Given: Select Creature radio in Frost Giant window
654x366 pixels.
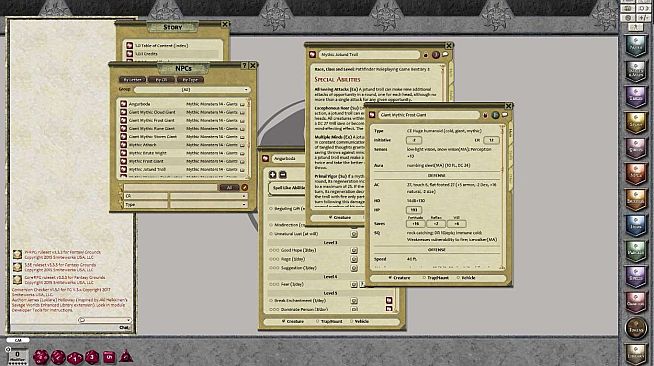Looking at the screenshot, I should pos(399,278).
